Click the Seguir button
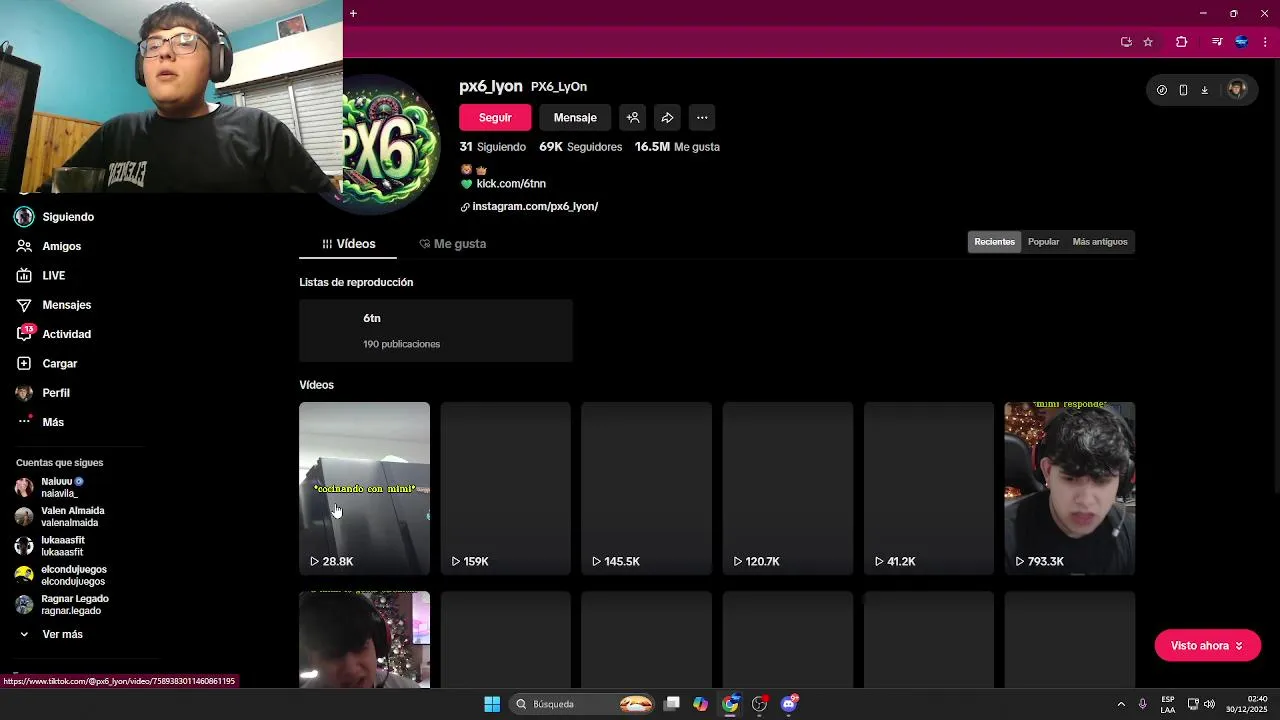The height and width of the screenshot is (720, 1280). (x=495, y=118)
